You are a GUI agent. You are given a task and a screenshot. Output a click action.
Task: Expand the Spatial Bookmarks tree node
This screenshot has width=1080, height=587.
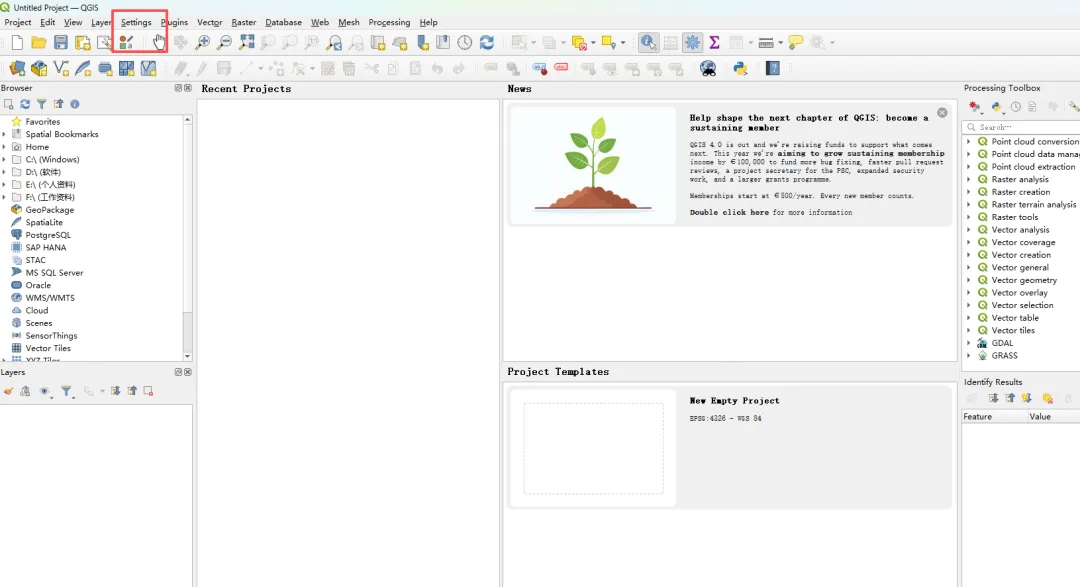(x=4, y=134)
